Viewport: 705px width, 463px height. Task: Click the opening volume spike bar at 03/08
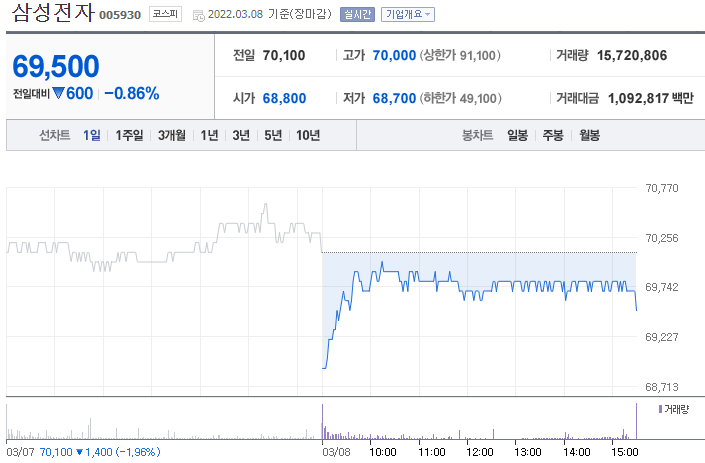point(322,421)
